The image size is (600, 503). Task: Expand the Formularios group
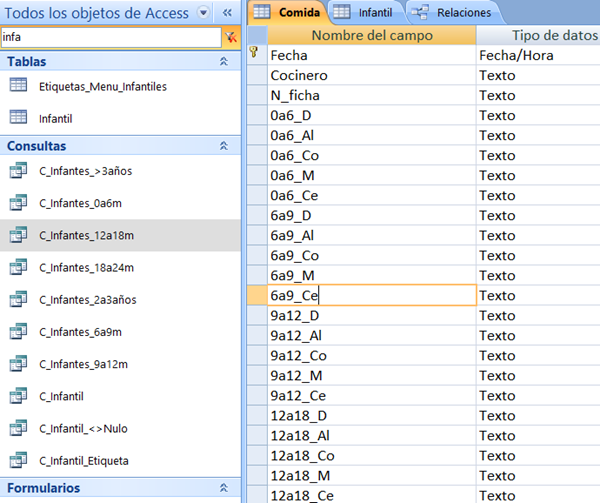tap(224, 488)
